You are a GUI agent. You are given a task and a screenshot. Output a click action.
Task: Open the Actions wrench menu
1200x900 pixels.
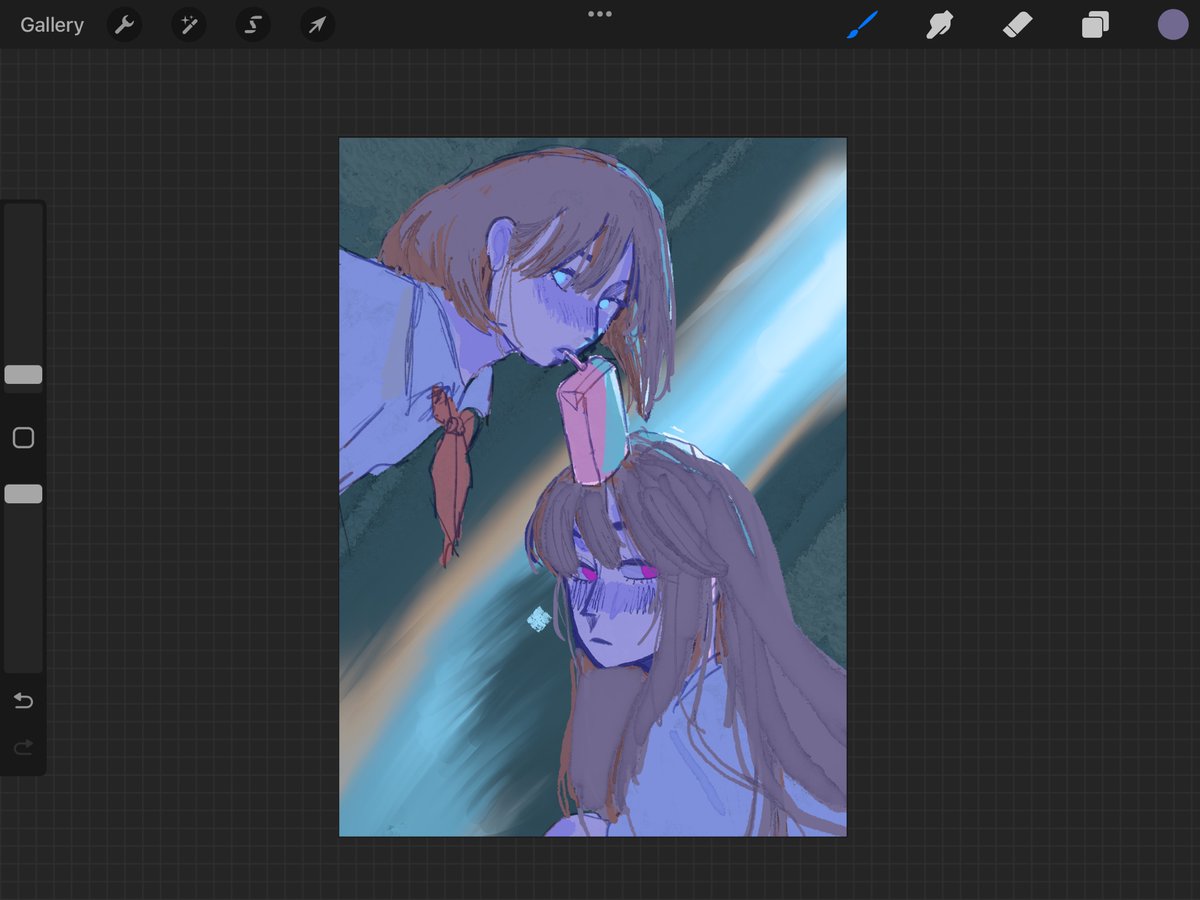[124, 25]
